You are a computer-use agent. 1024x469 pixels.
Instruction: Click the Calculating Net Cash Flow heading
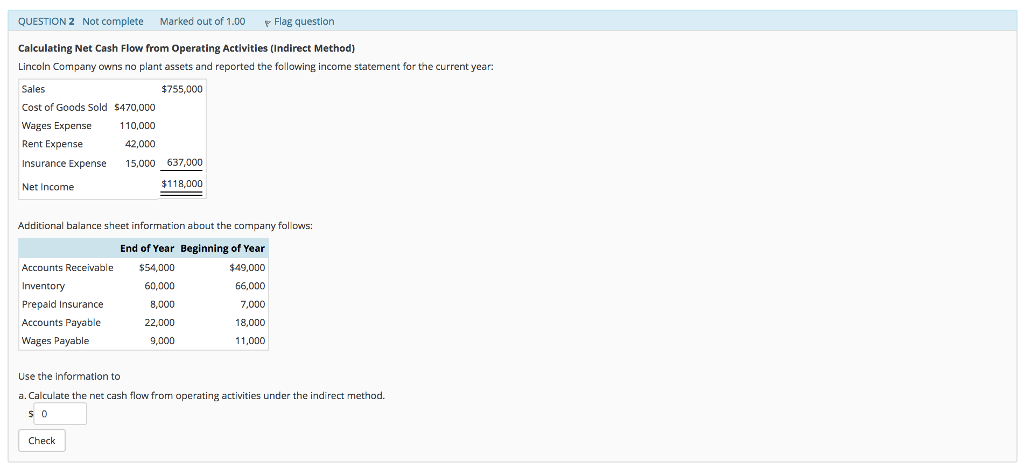point(187,48)
